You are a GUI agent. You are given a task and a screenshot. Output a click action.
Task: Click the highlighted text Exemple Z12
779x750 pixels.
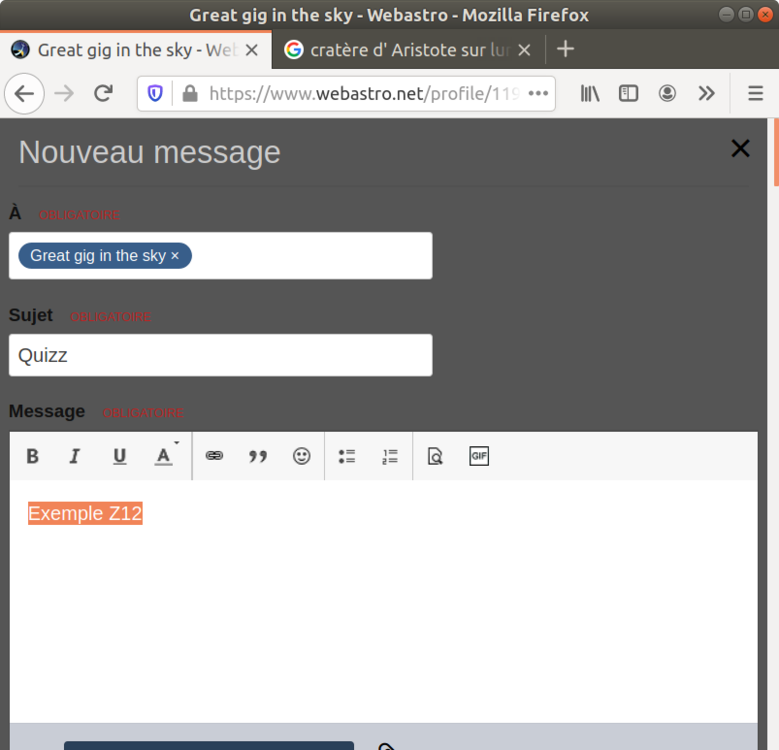pyautogui.click(x=85, y=513)
